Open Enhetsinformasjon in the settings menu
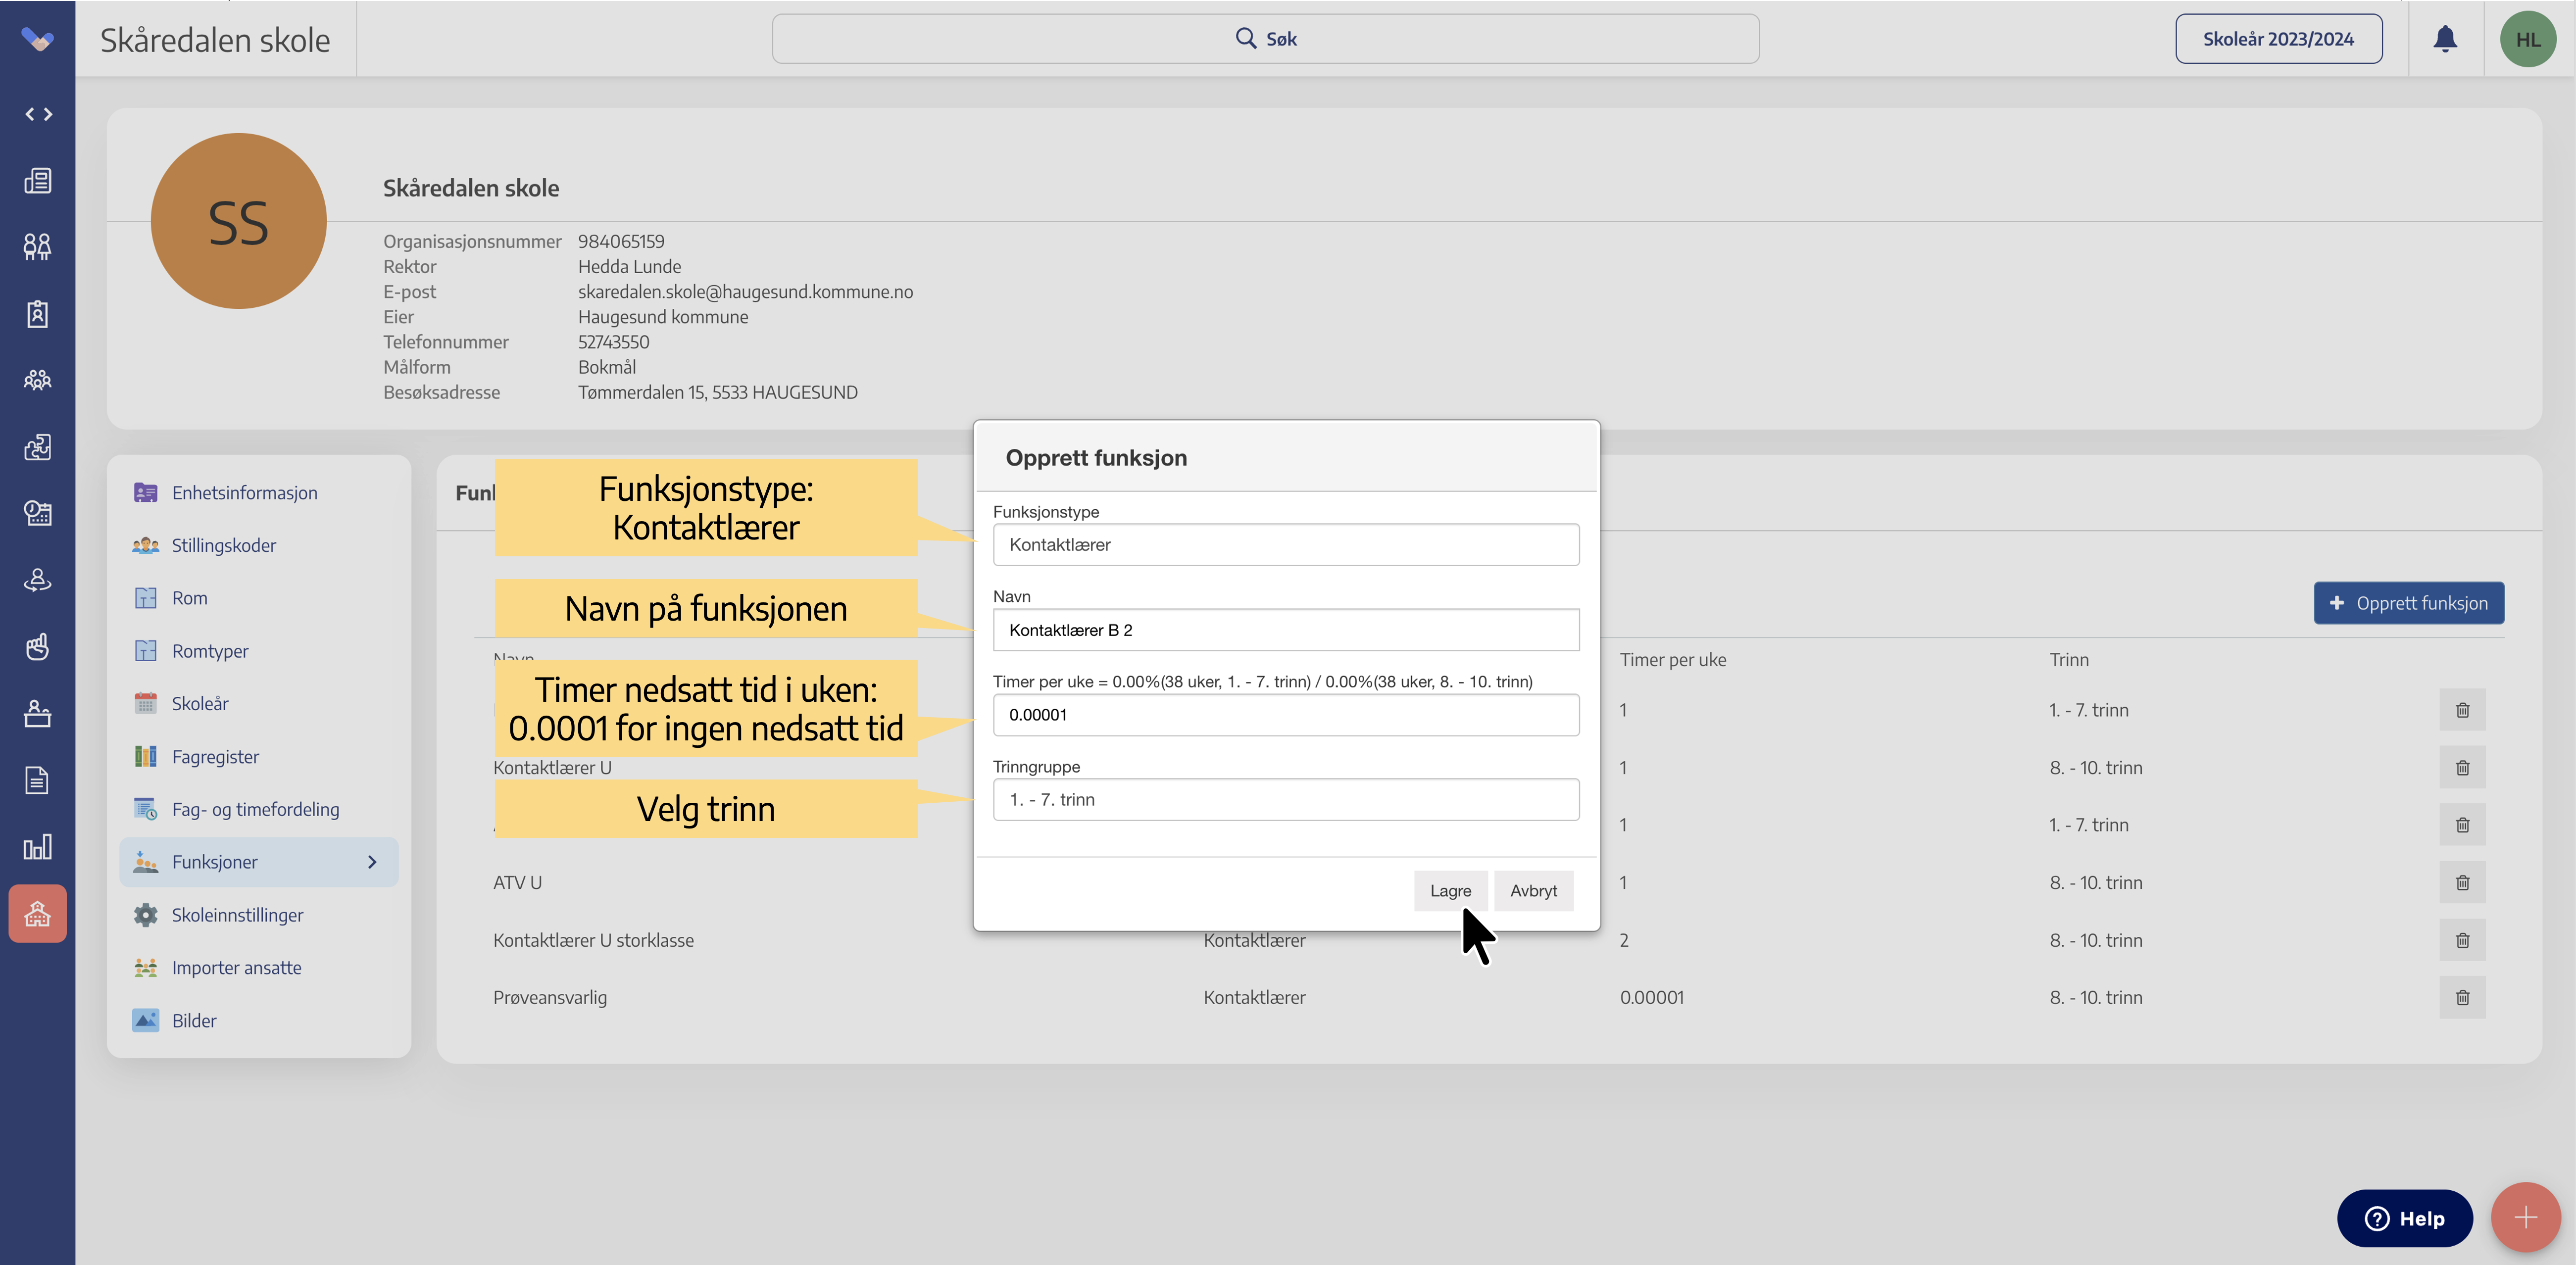The width and height of the screenshot is (2576, 1265). [244, 493]
